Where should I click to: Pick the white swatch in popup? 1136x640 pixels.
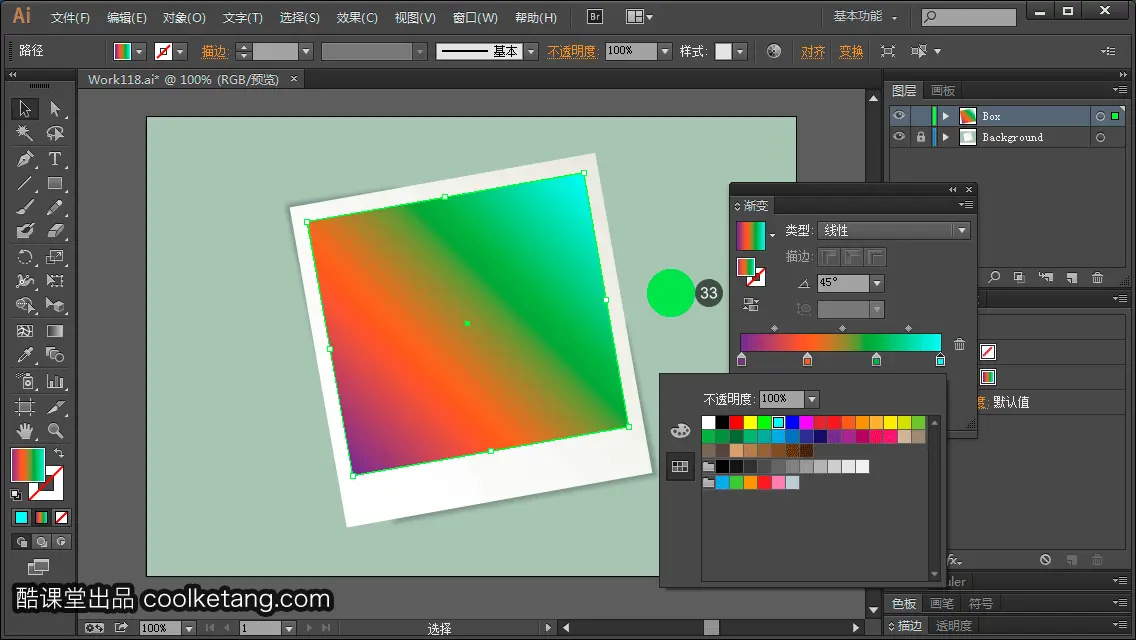709,422
